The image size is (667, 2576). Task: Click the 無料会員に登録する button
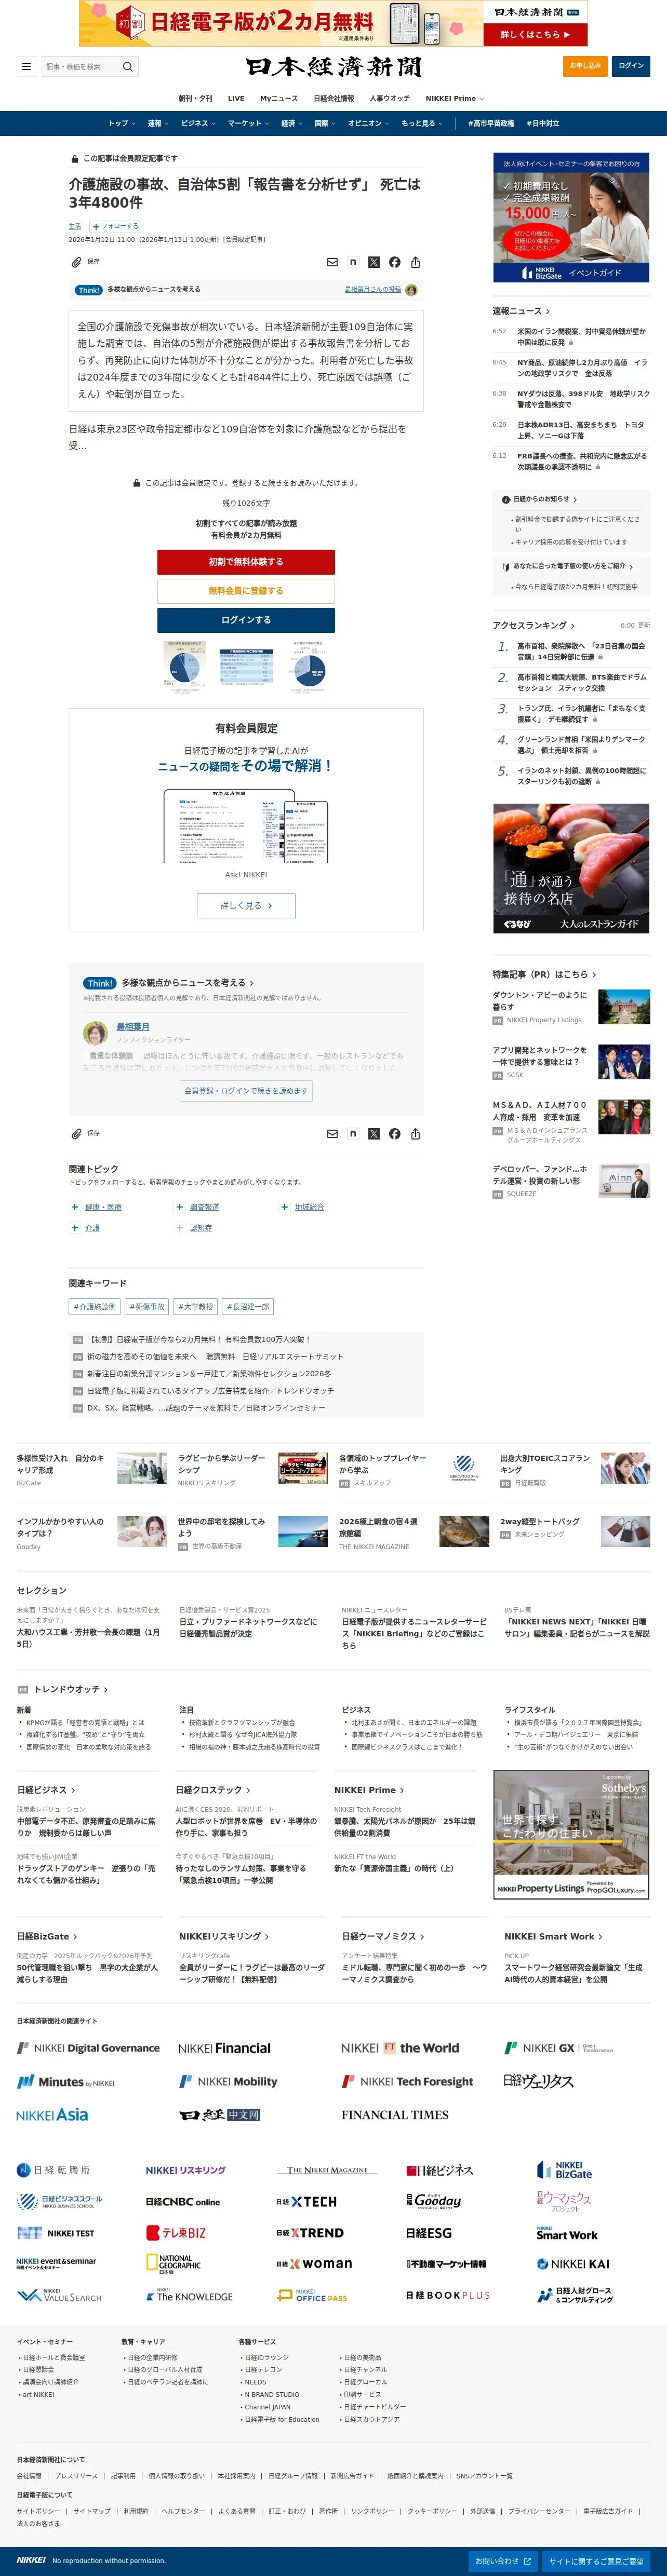[246, 591]
